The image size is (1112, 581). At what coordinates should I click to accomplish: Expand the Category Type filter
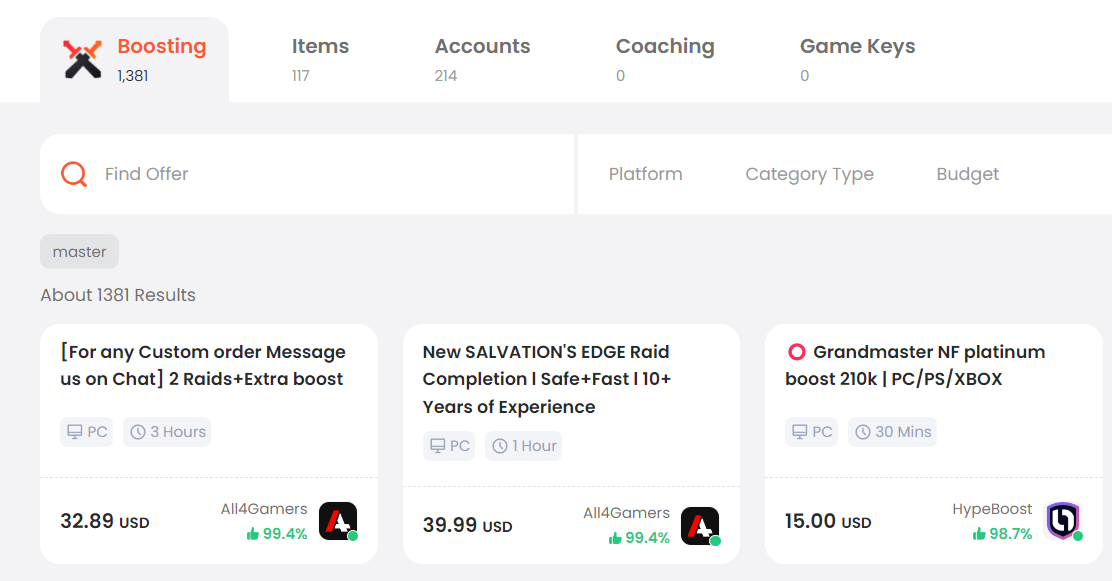[809, 174]
